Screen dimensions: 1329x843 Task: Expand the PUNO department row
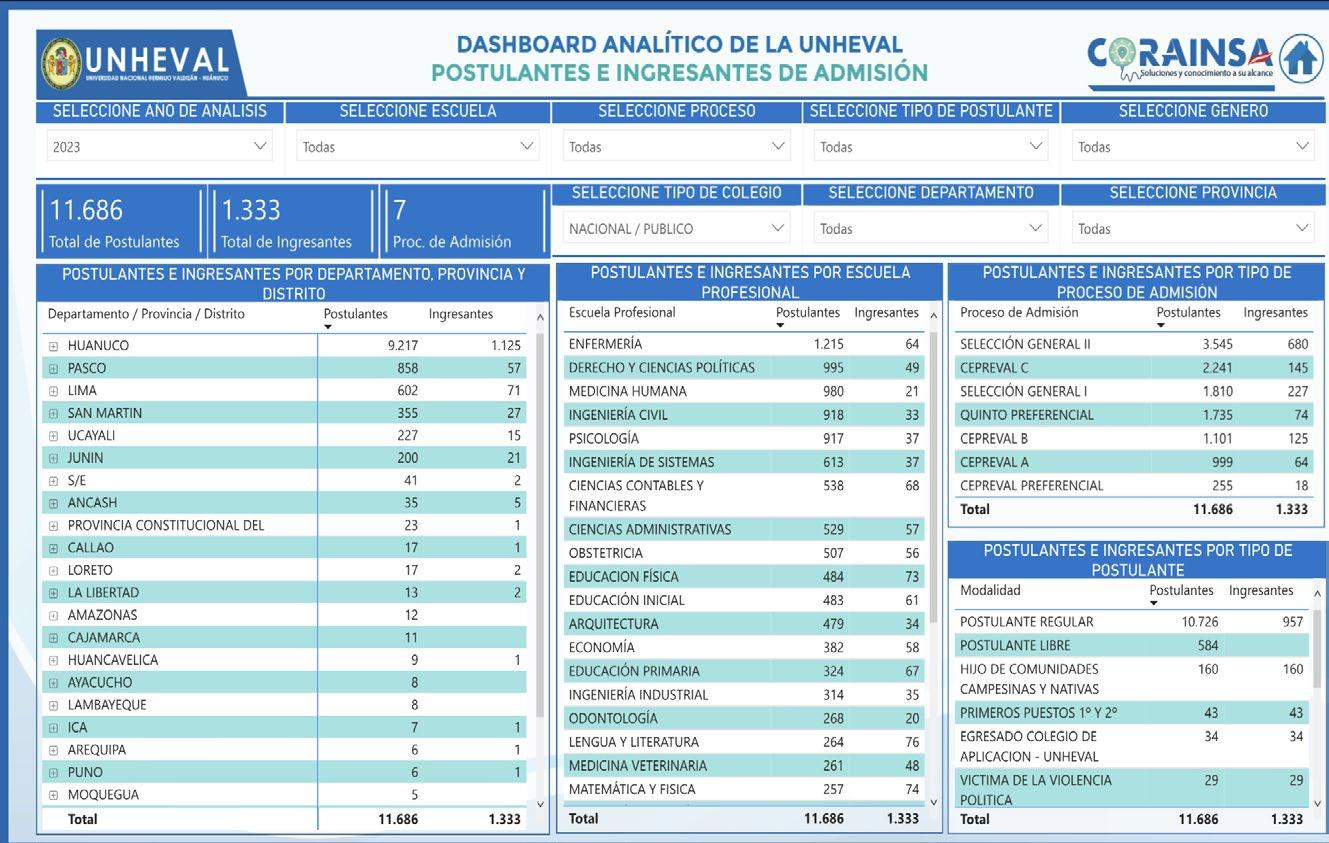click(54, 773)
